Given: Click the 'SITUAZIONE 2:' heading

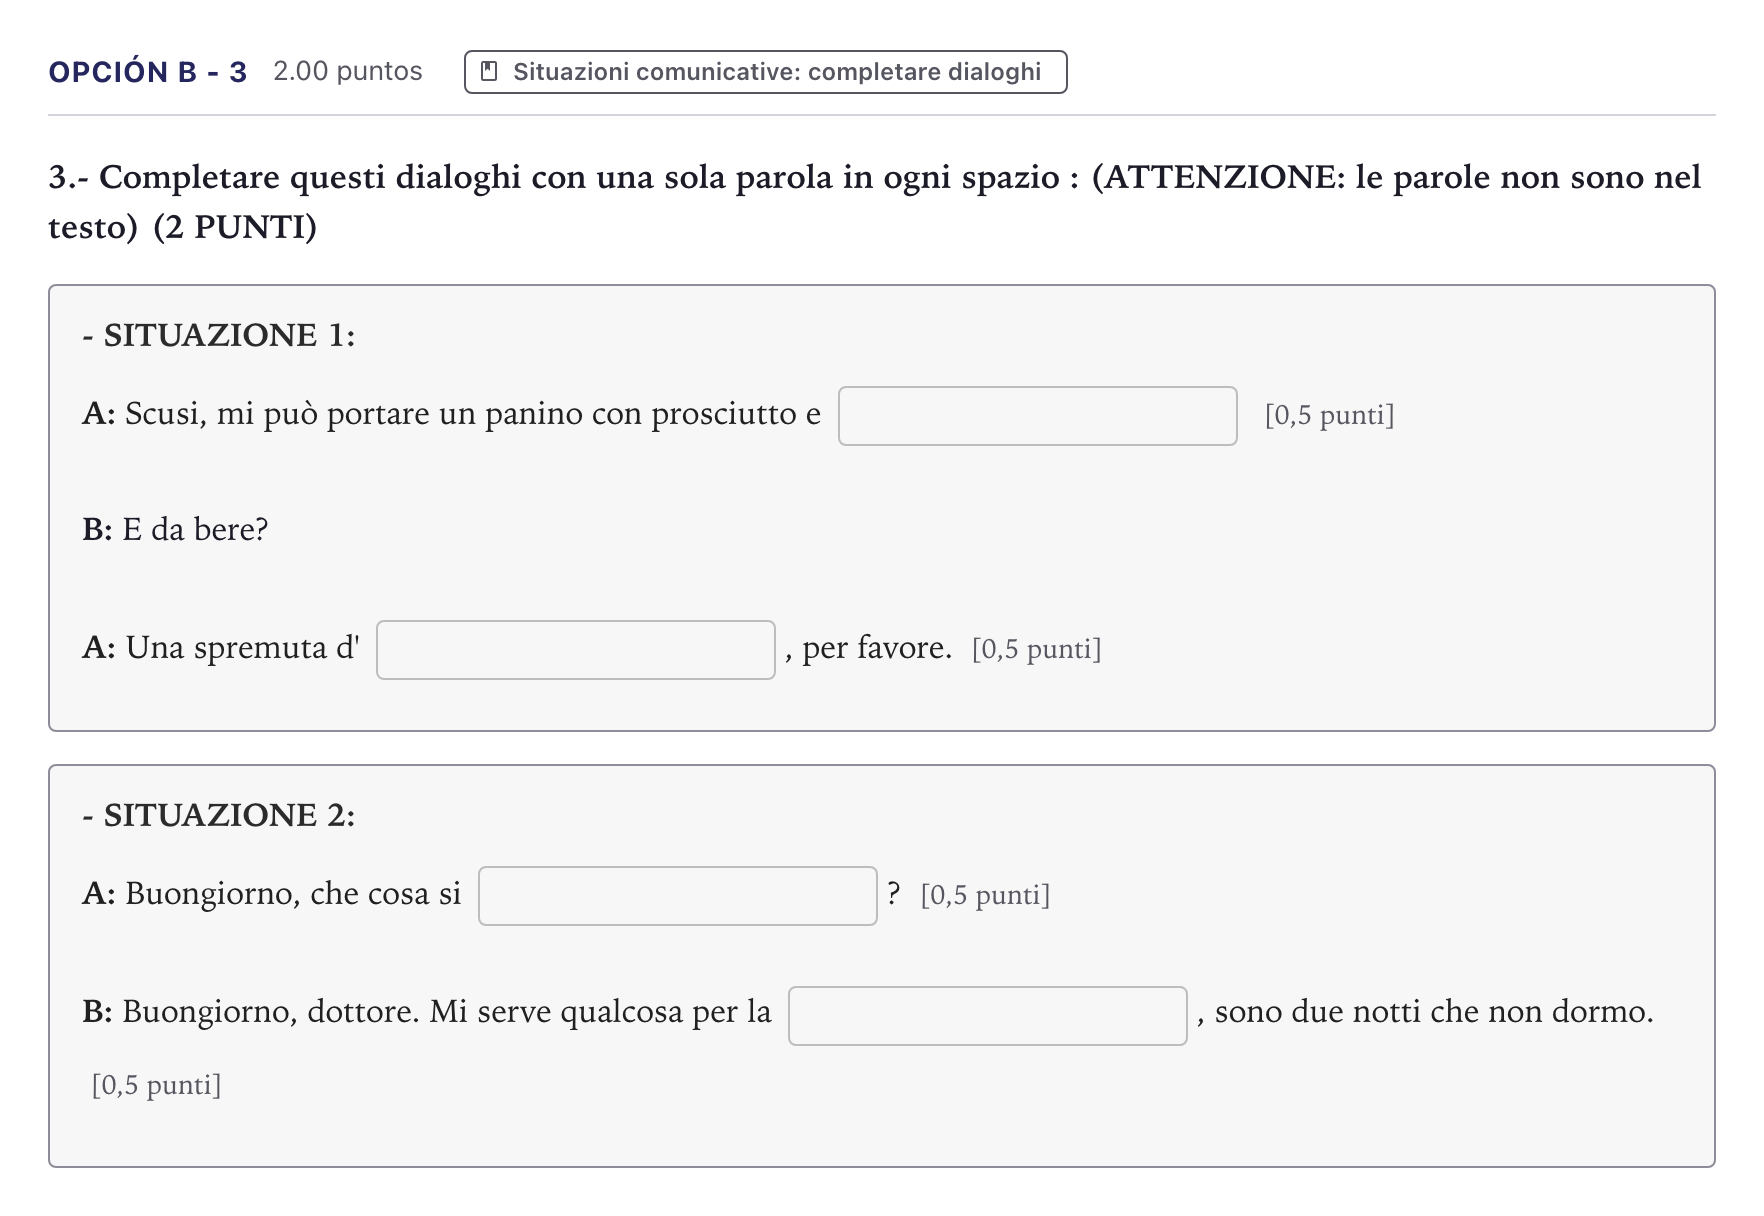Looking at the screenshot, I should pyautogui.click(x=219, y=815).
